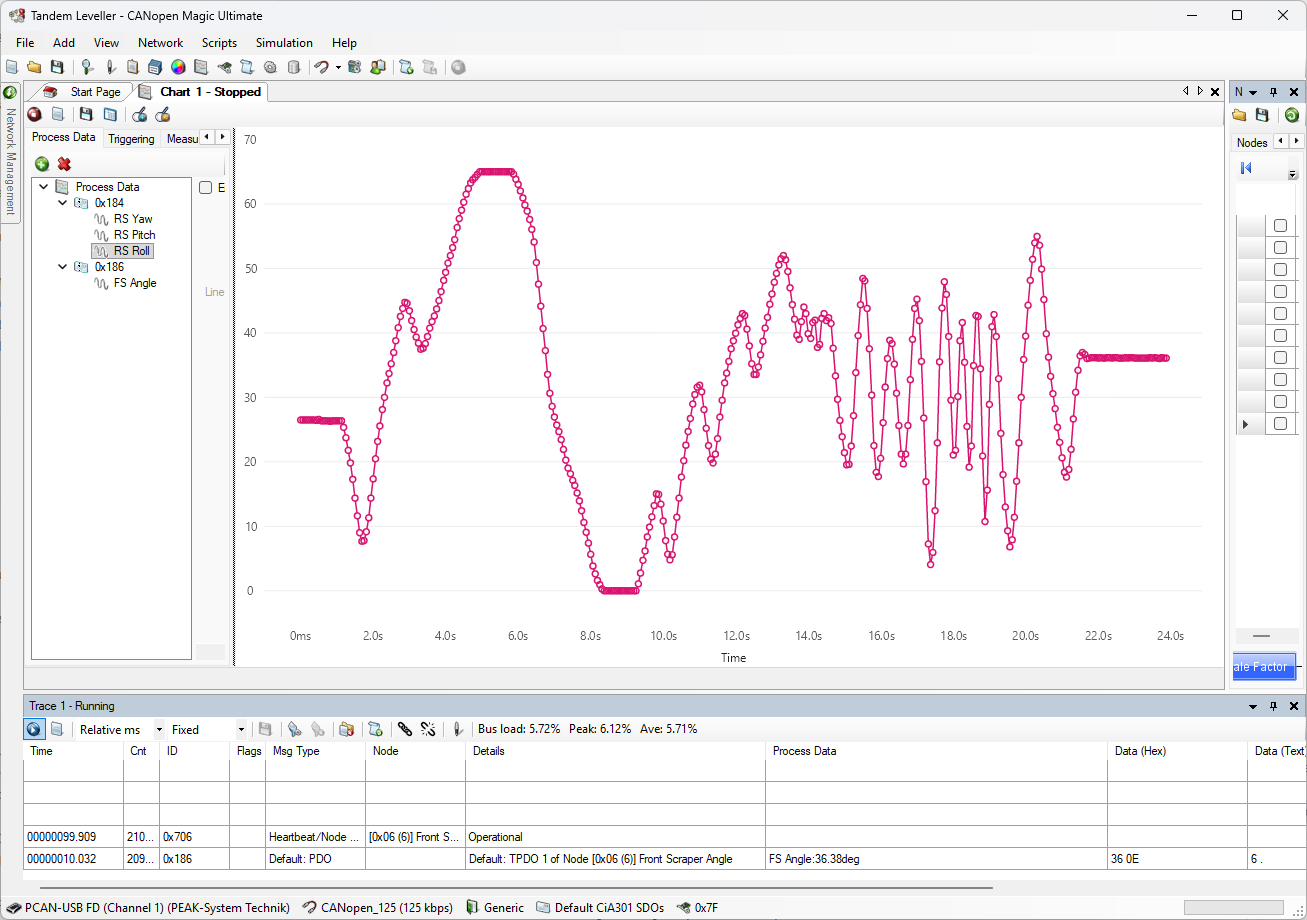The width and height of the screenshot is (1307, 920).
Task: Remove selected item with the red X icon
Action: [x=64, y=164]
